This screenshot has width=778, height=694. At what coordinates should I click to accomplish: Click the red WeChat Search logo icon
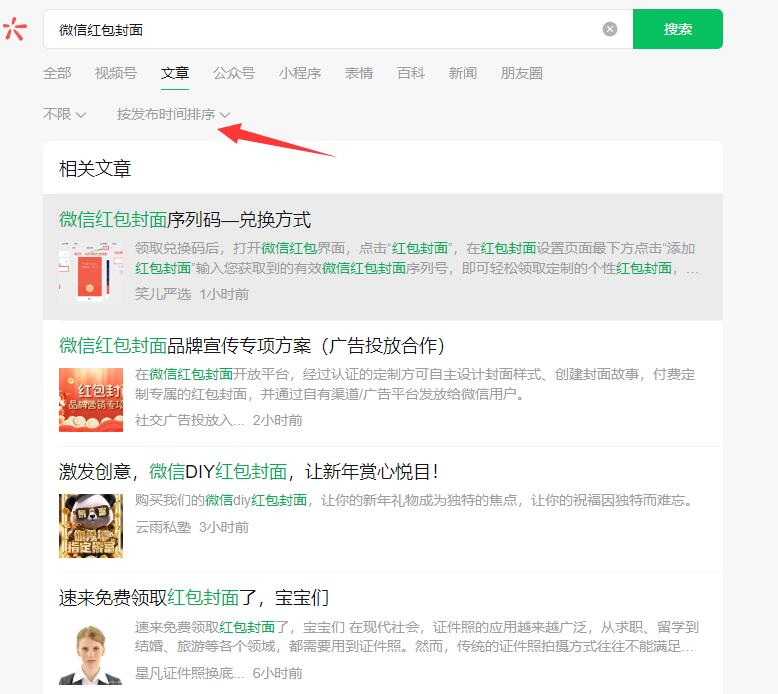point(15,29)
